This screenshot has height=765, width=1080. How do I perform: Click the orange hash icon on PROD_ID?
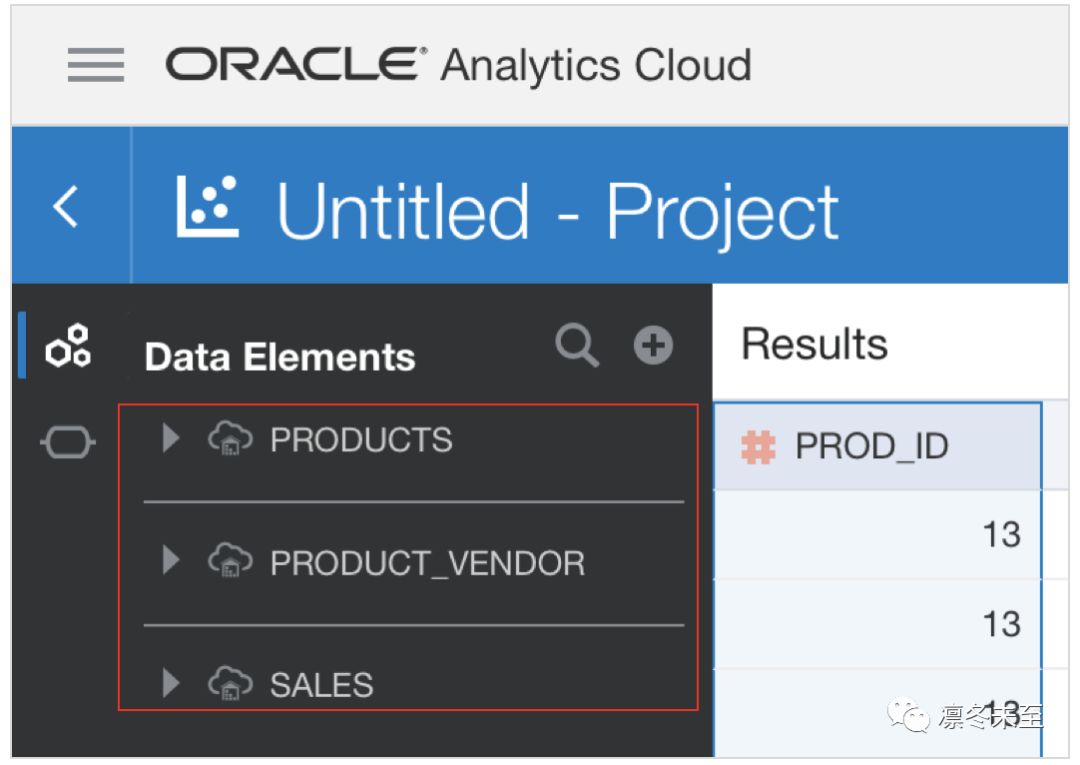pyautogui.click(x=758, y=446)
